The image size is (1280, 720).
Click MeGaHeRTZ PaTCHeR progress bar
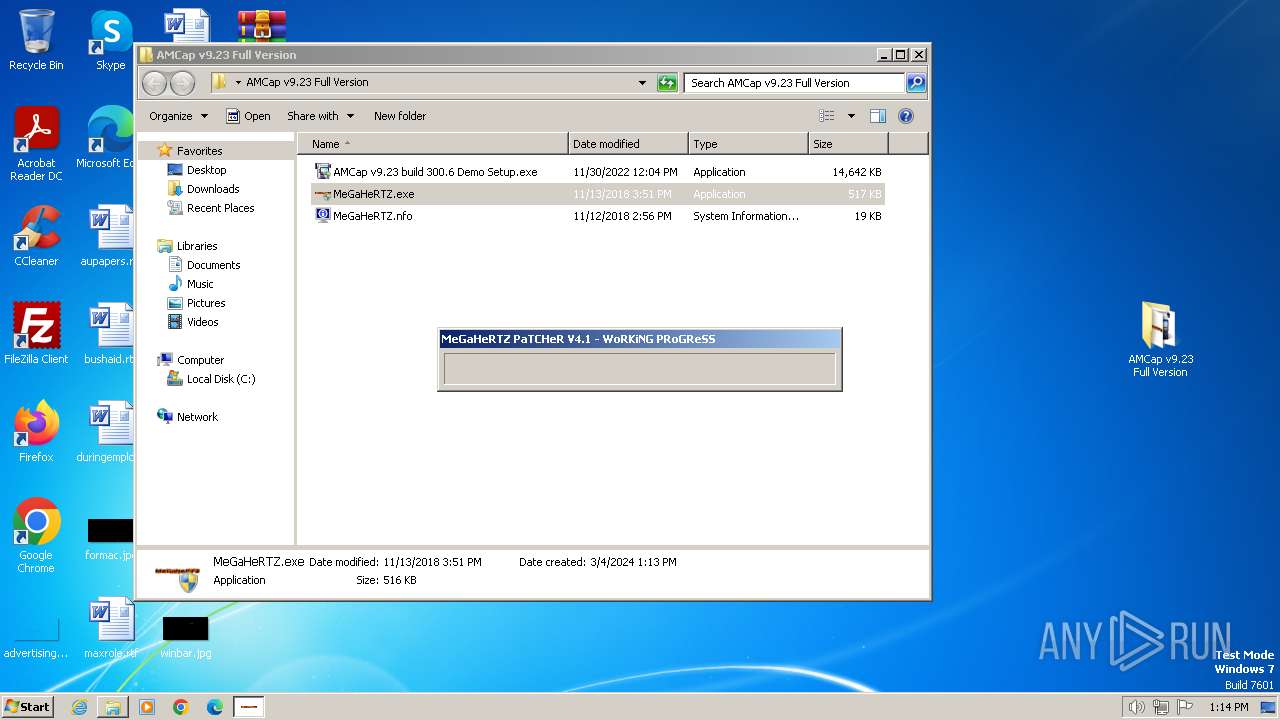tap(639, 368)
